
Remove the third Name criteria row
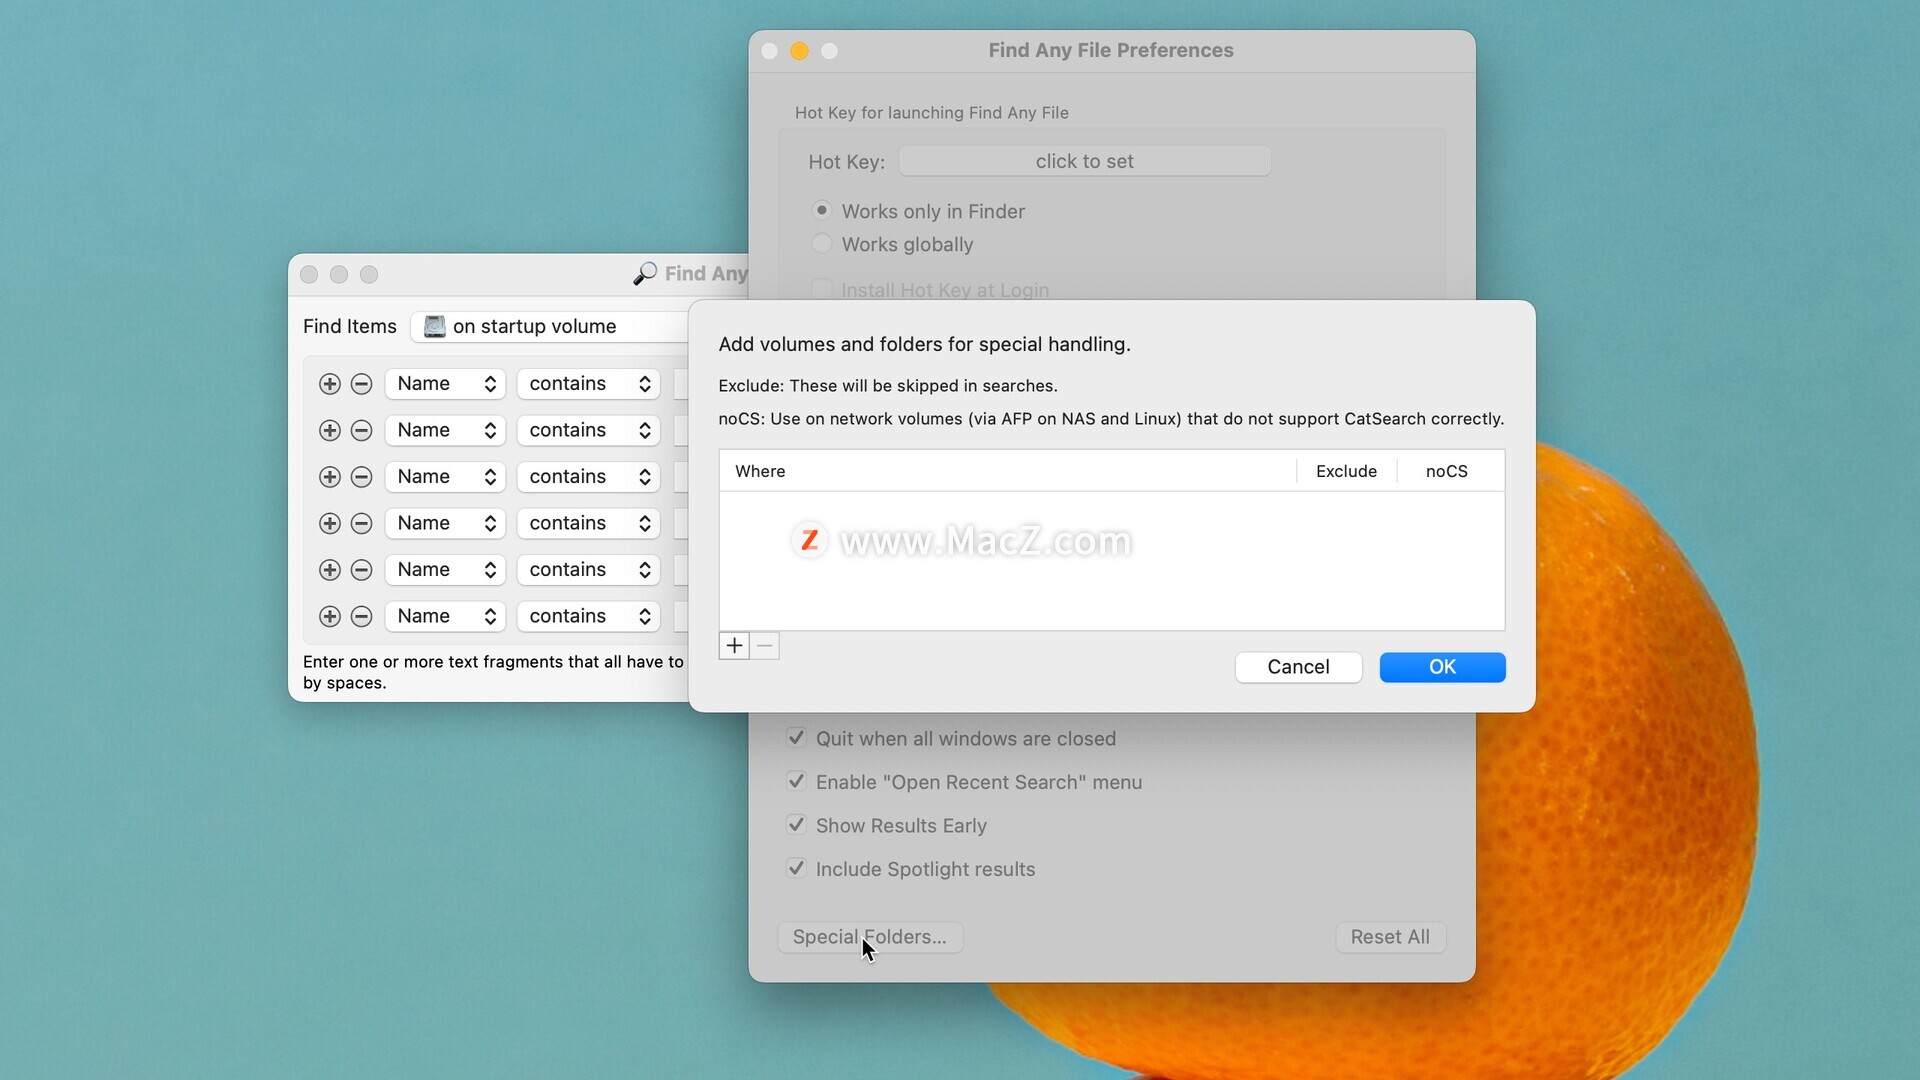362,477
